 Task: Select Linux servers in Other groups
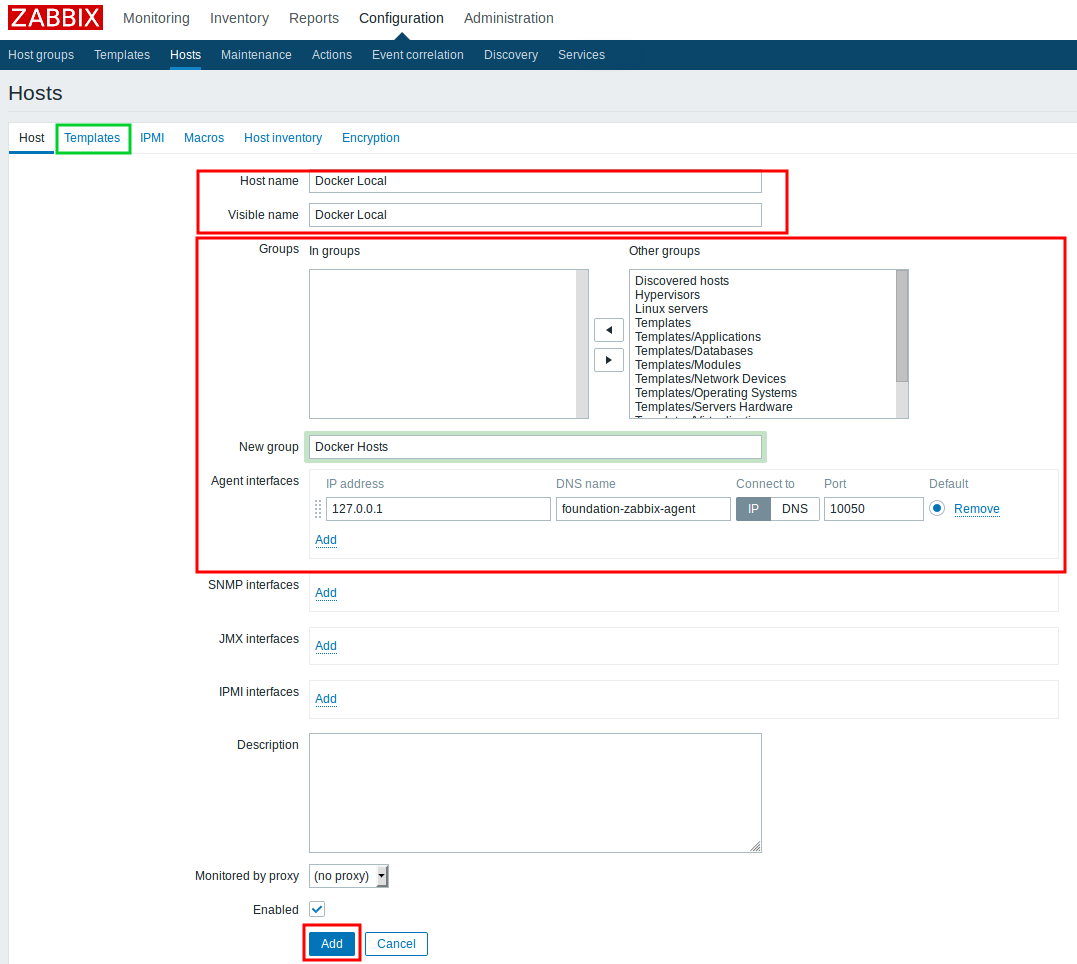(x=671, y=309)
